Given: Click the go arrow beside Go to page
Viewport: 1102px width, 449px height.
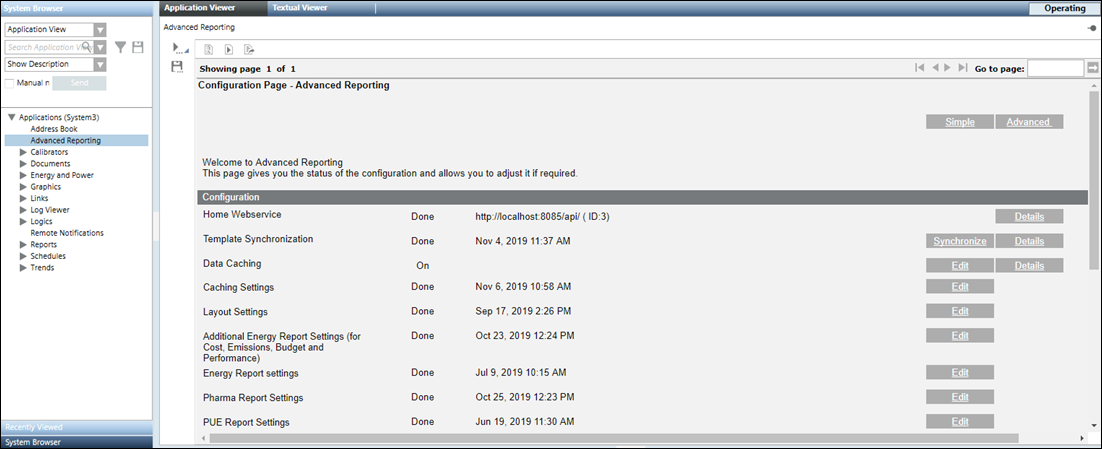Looking at the screenshot, I should tap(1093, 68).
